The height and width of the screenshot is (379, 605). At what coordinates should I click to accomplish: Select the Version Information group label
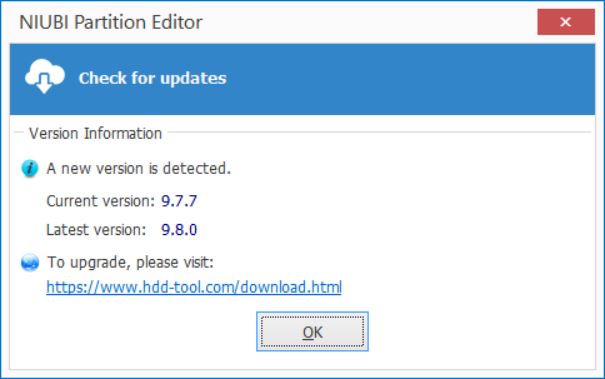click(x=96, y=134)
